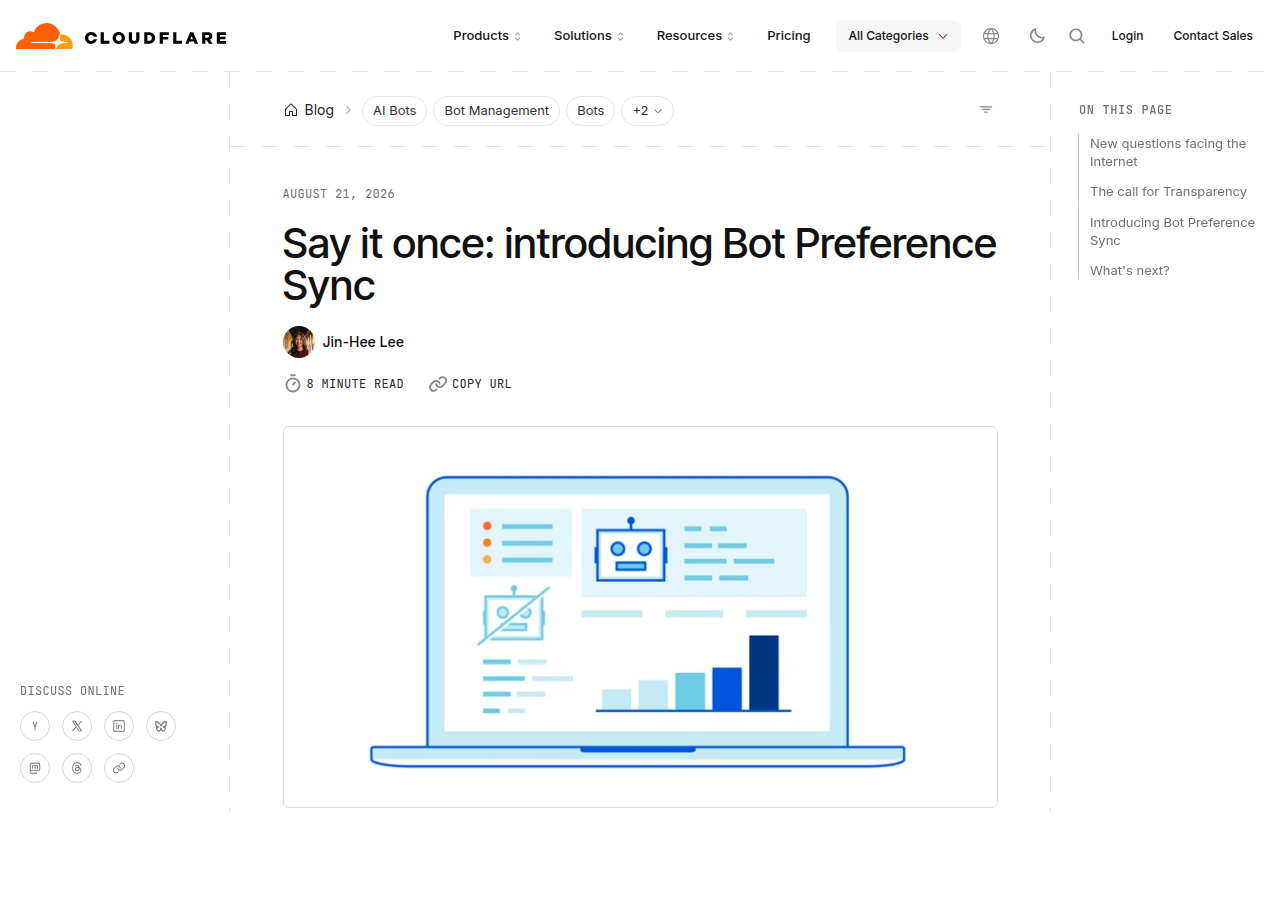Click the Cloudflare logo
The height and width of the screenshot is (900, 1280).
[121, 37]
